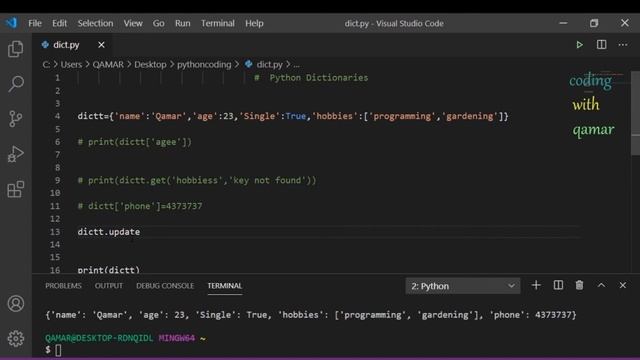Click the comment '# Python Dictionaries'
Viewport: 640px width, 360px height.
[311, 78]
